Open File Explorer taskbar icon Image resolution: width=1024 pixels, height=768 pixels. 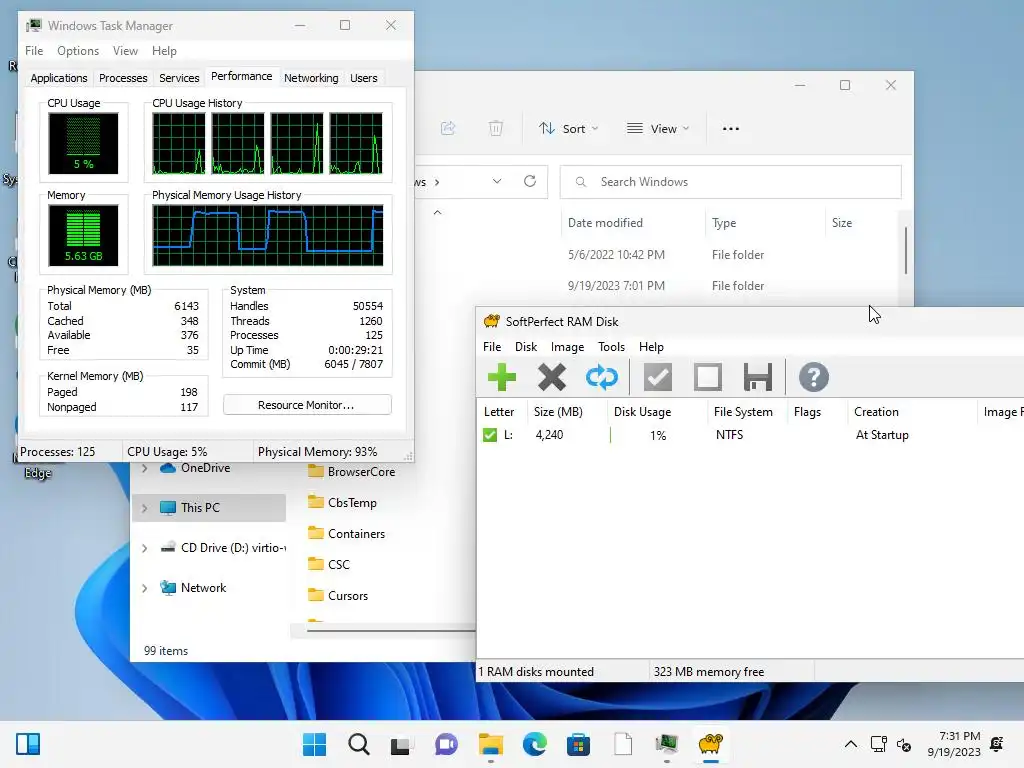[x=490, y=744]
